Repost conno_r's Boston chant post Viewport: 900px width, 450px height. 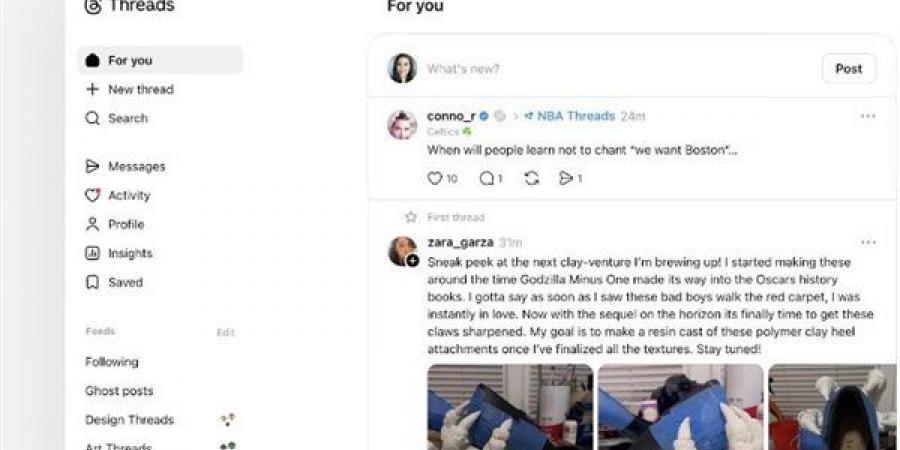tap(532, 179)
